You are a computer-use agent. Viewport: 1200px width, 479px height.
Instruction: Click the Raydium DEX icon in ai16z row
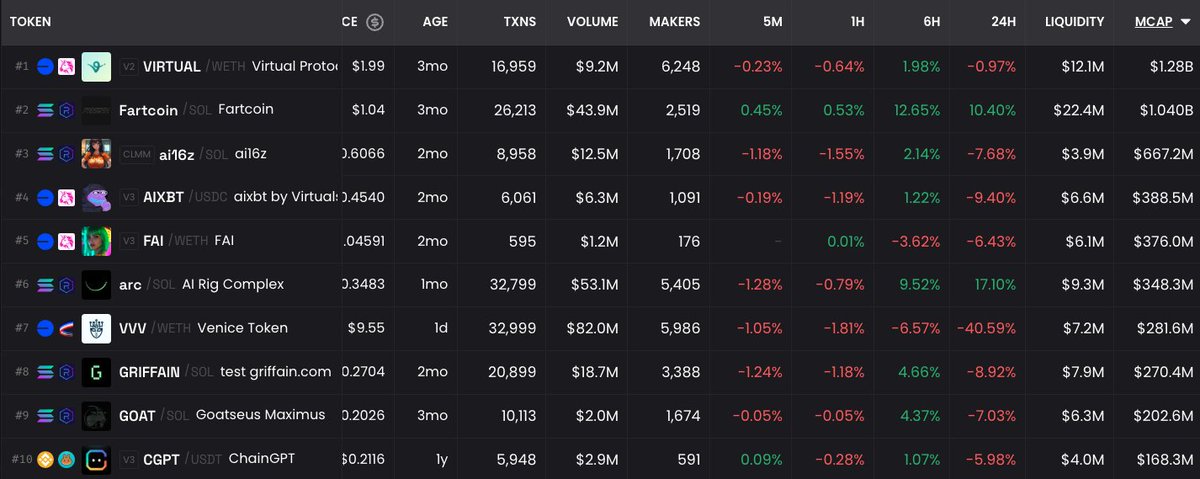click(66, 154)
